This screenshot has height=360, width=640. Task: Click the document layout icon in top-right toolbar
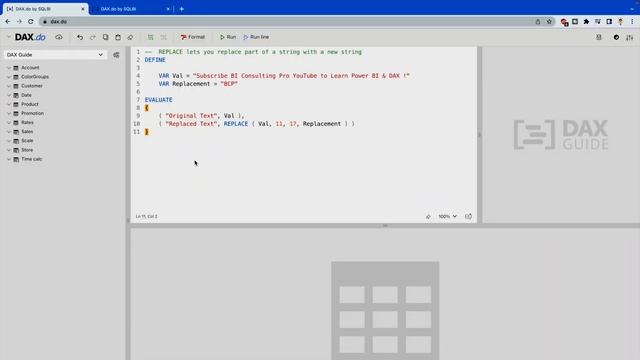click(599, 37)
